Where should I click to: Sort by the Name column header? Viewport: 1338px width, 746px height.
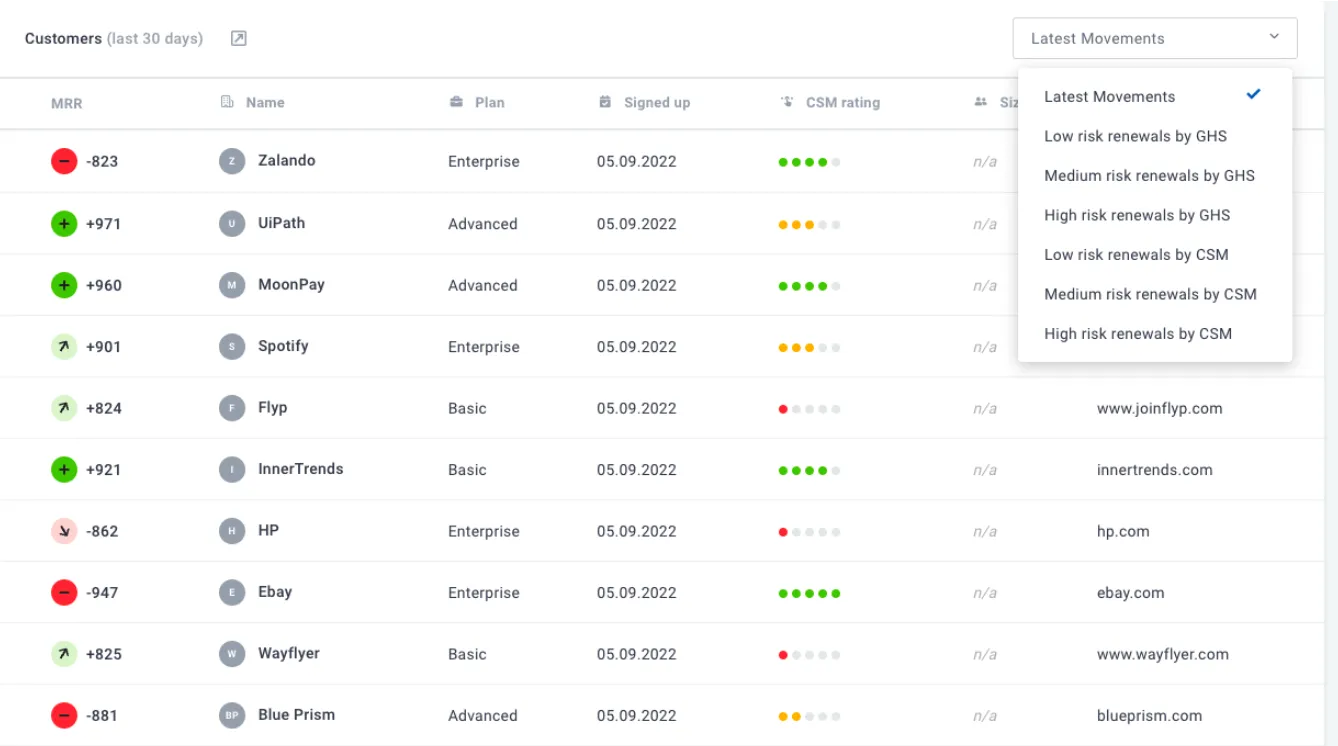pyautogui.click(x=265, y=102)
